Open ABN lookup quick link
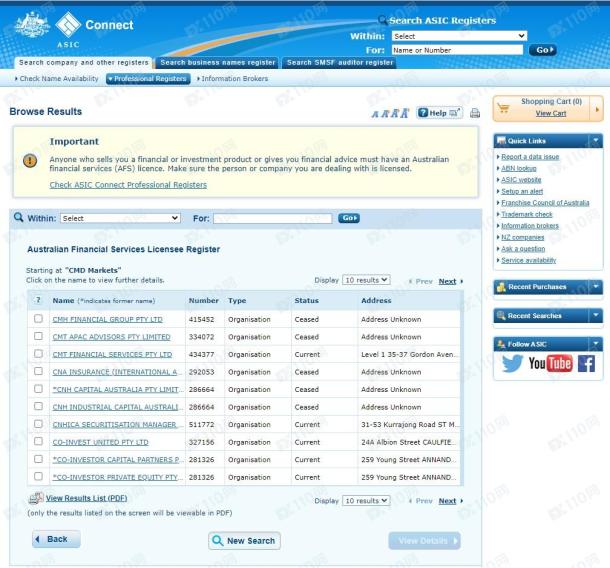 519,168
